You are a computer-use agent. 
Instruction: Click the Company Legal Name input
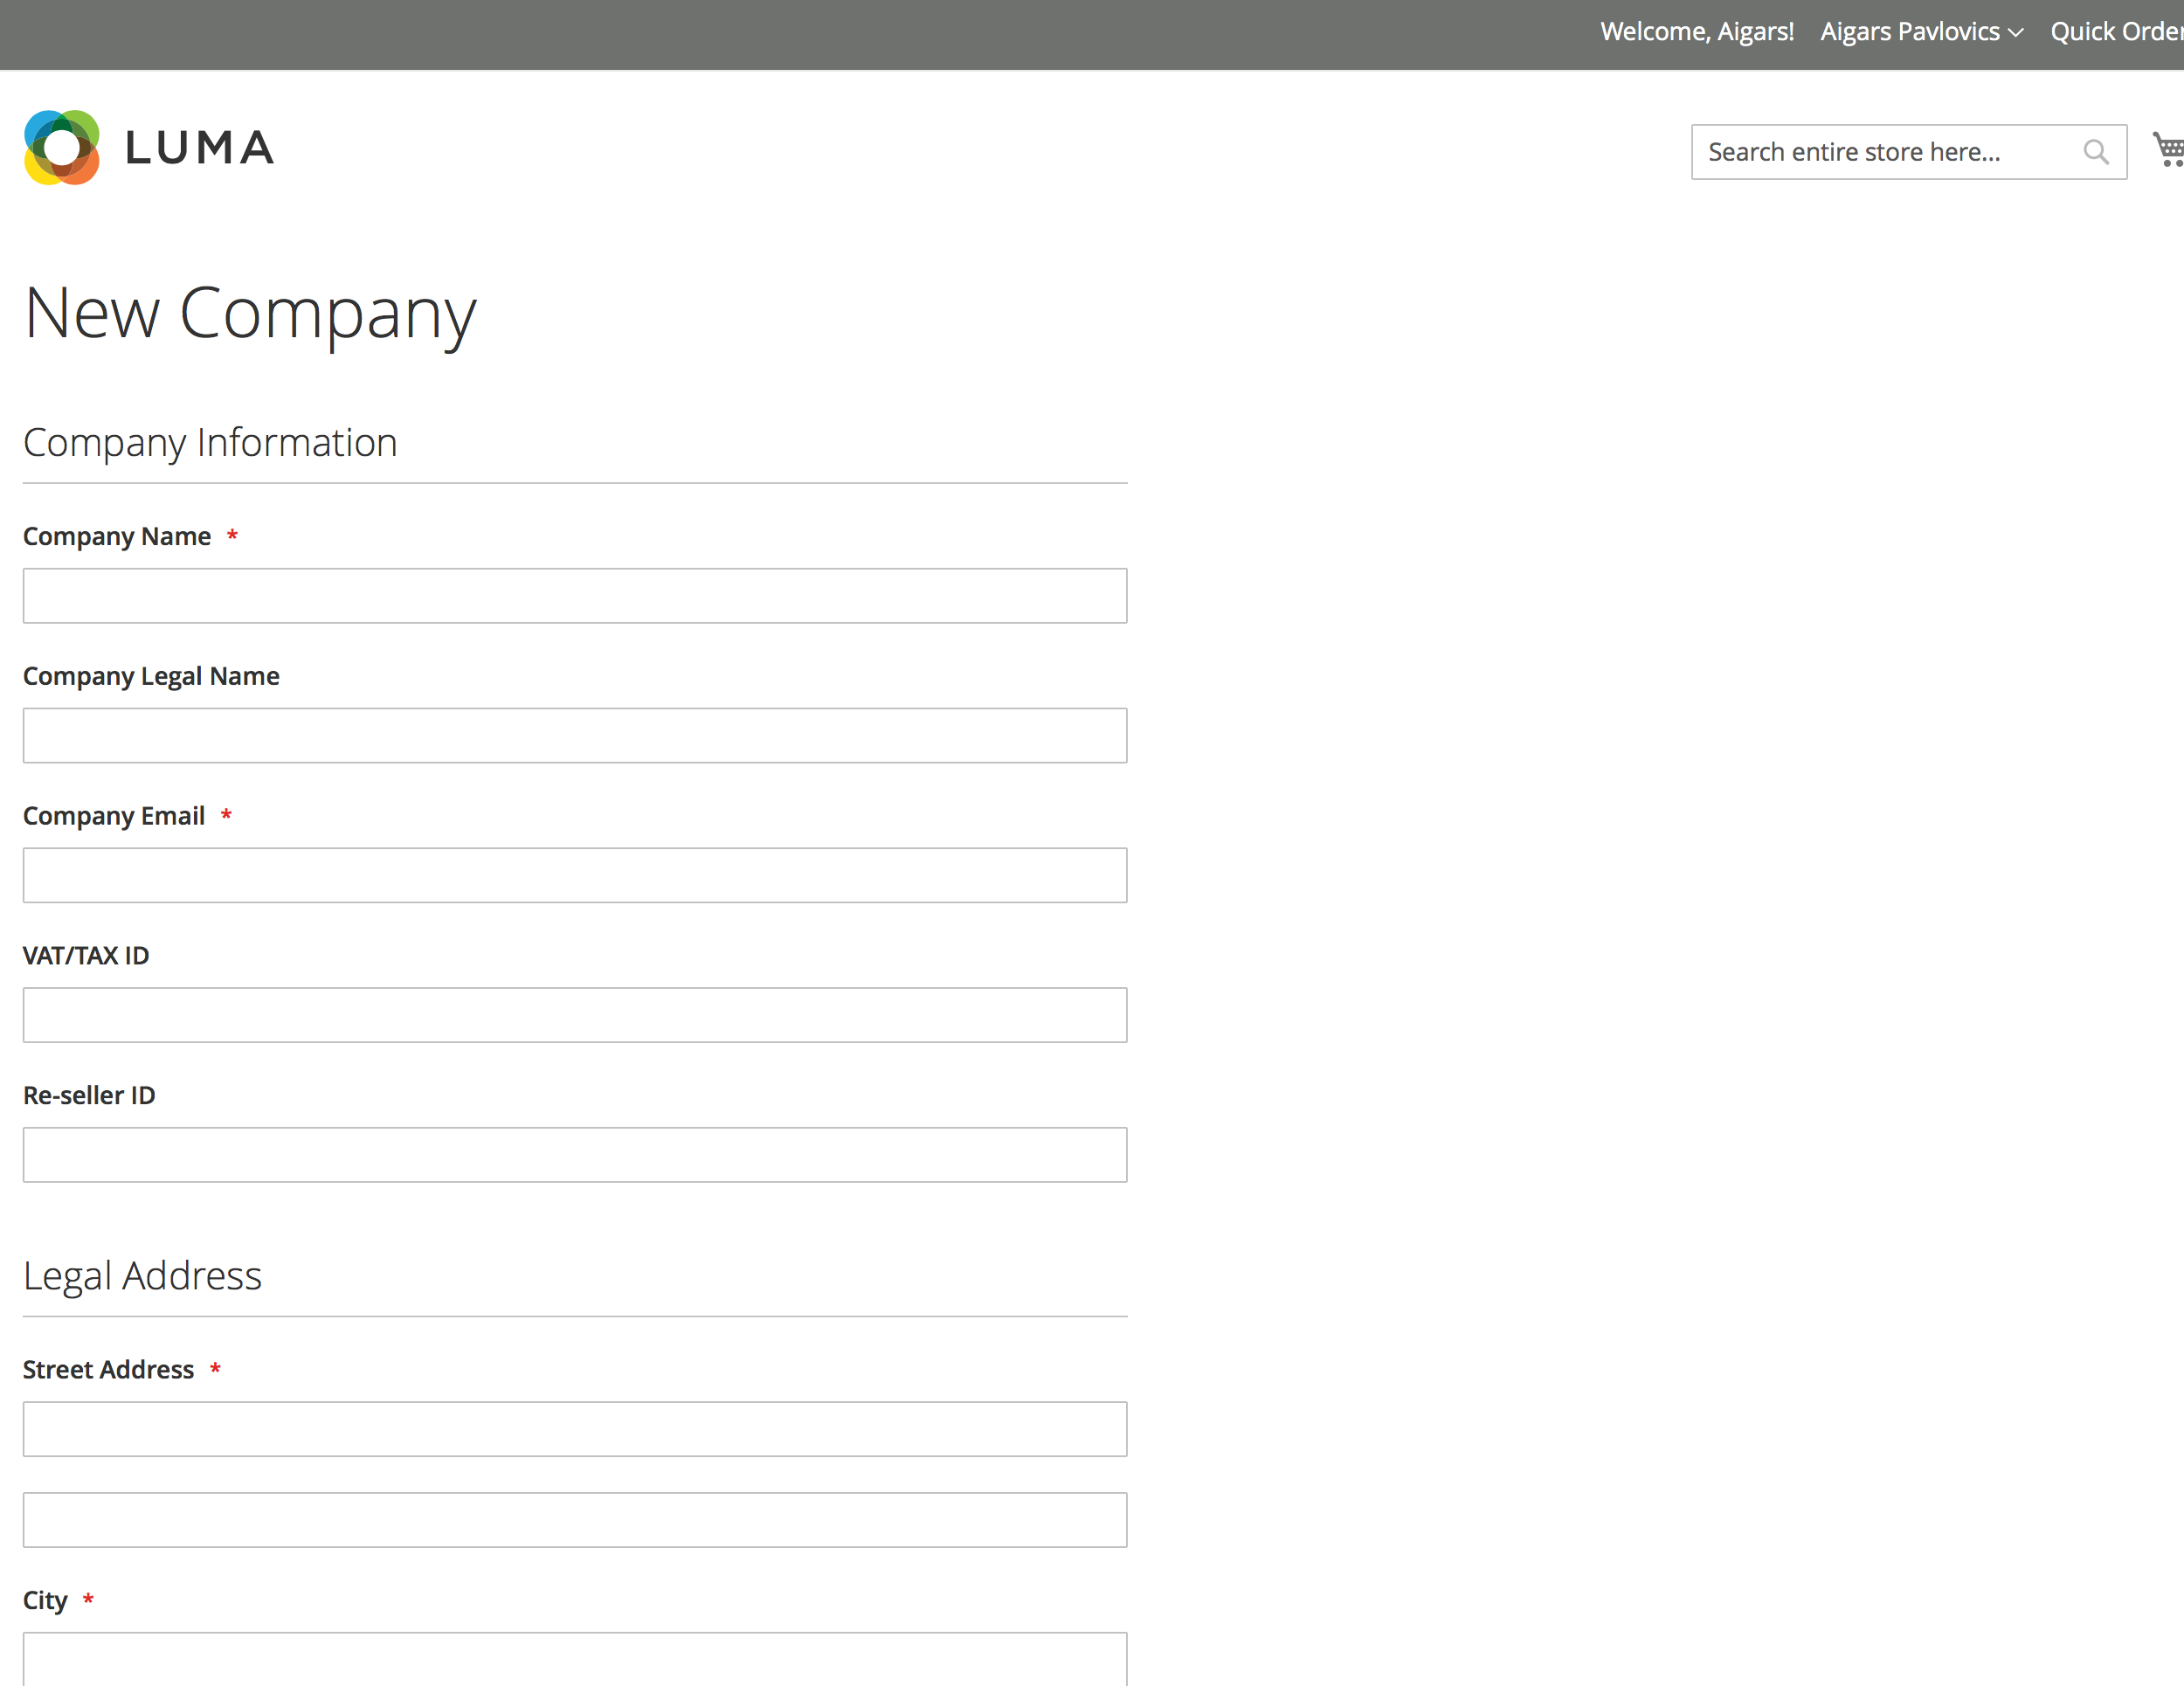pyautogui.click(x=575, y=736)
